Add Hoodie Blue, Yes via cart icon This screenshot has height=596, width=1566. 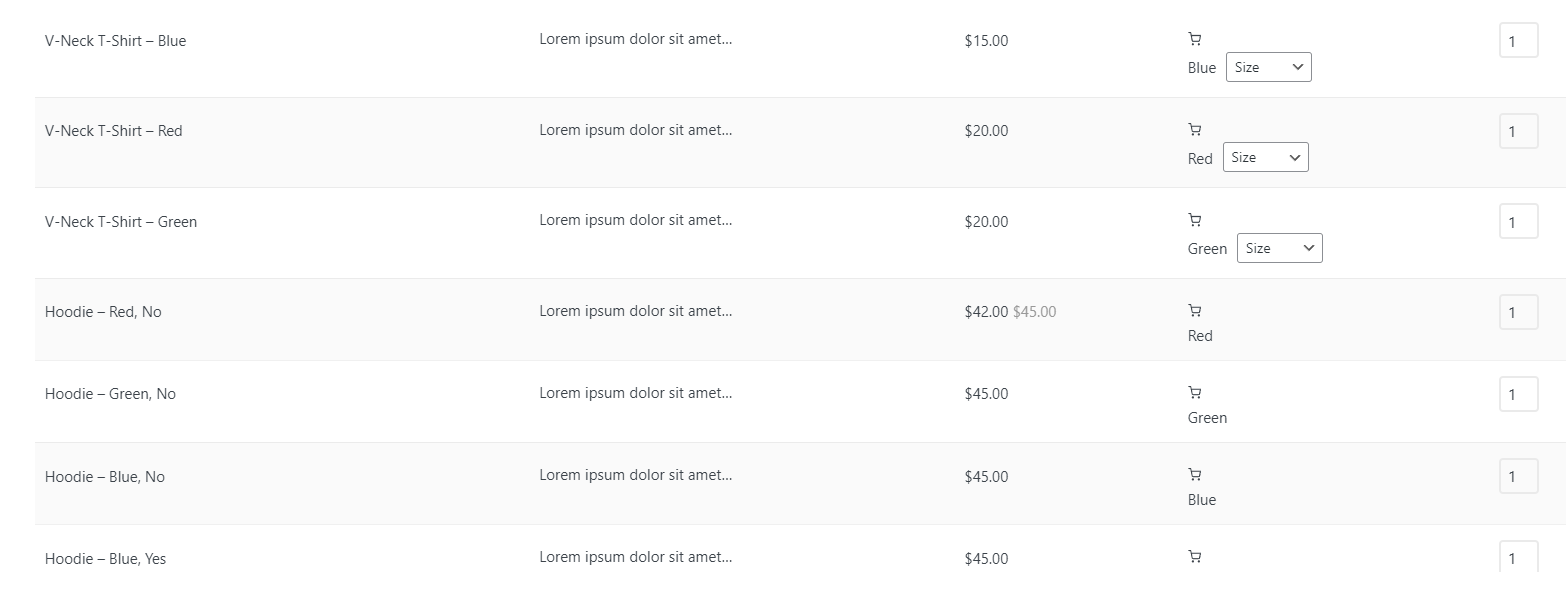pyautogui.click(x=1194, y=557)
